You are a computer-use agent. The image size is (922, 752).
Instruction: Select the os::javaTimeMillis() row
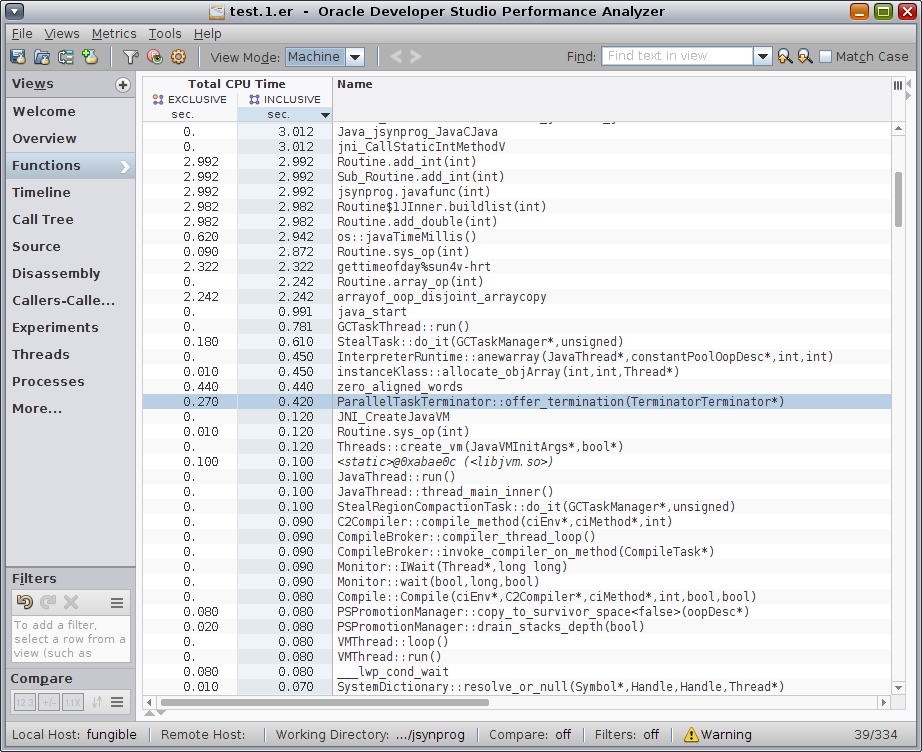pyautogui.click(x=517, y=237)
